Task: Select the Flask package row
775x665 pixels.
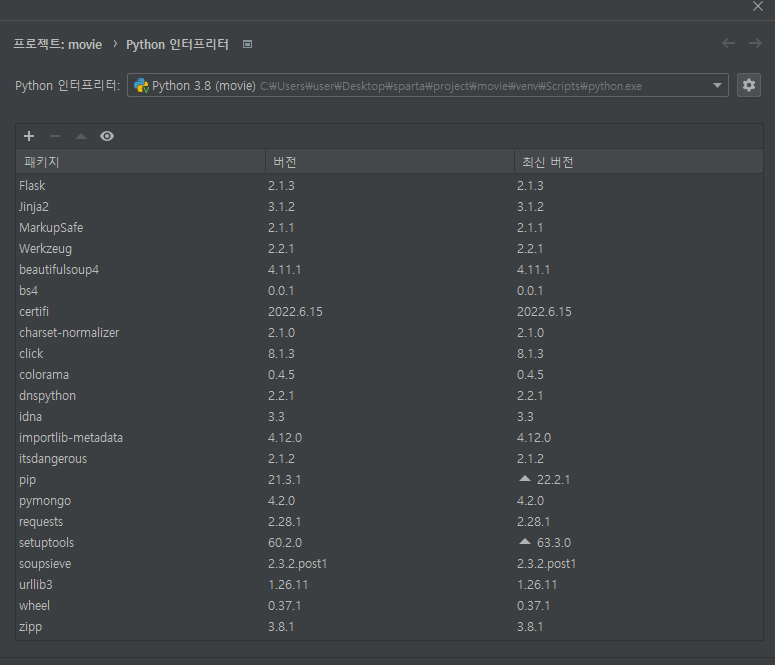Action: (389, 186)
